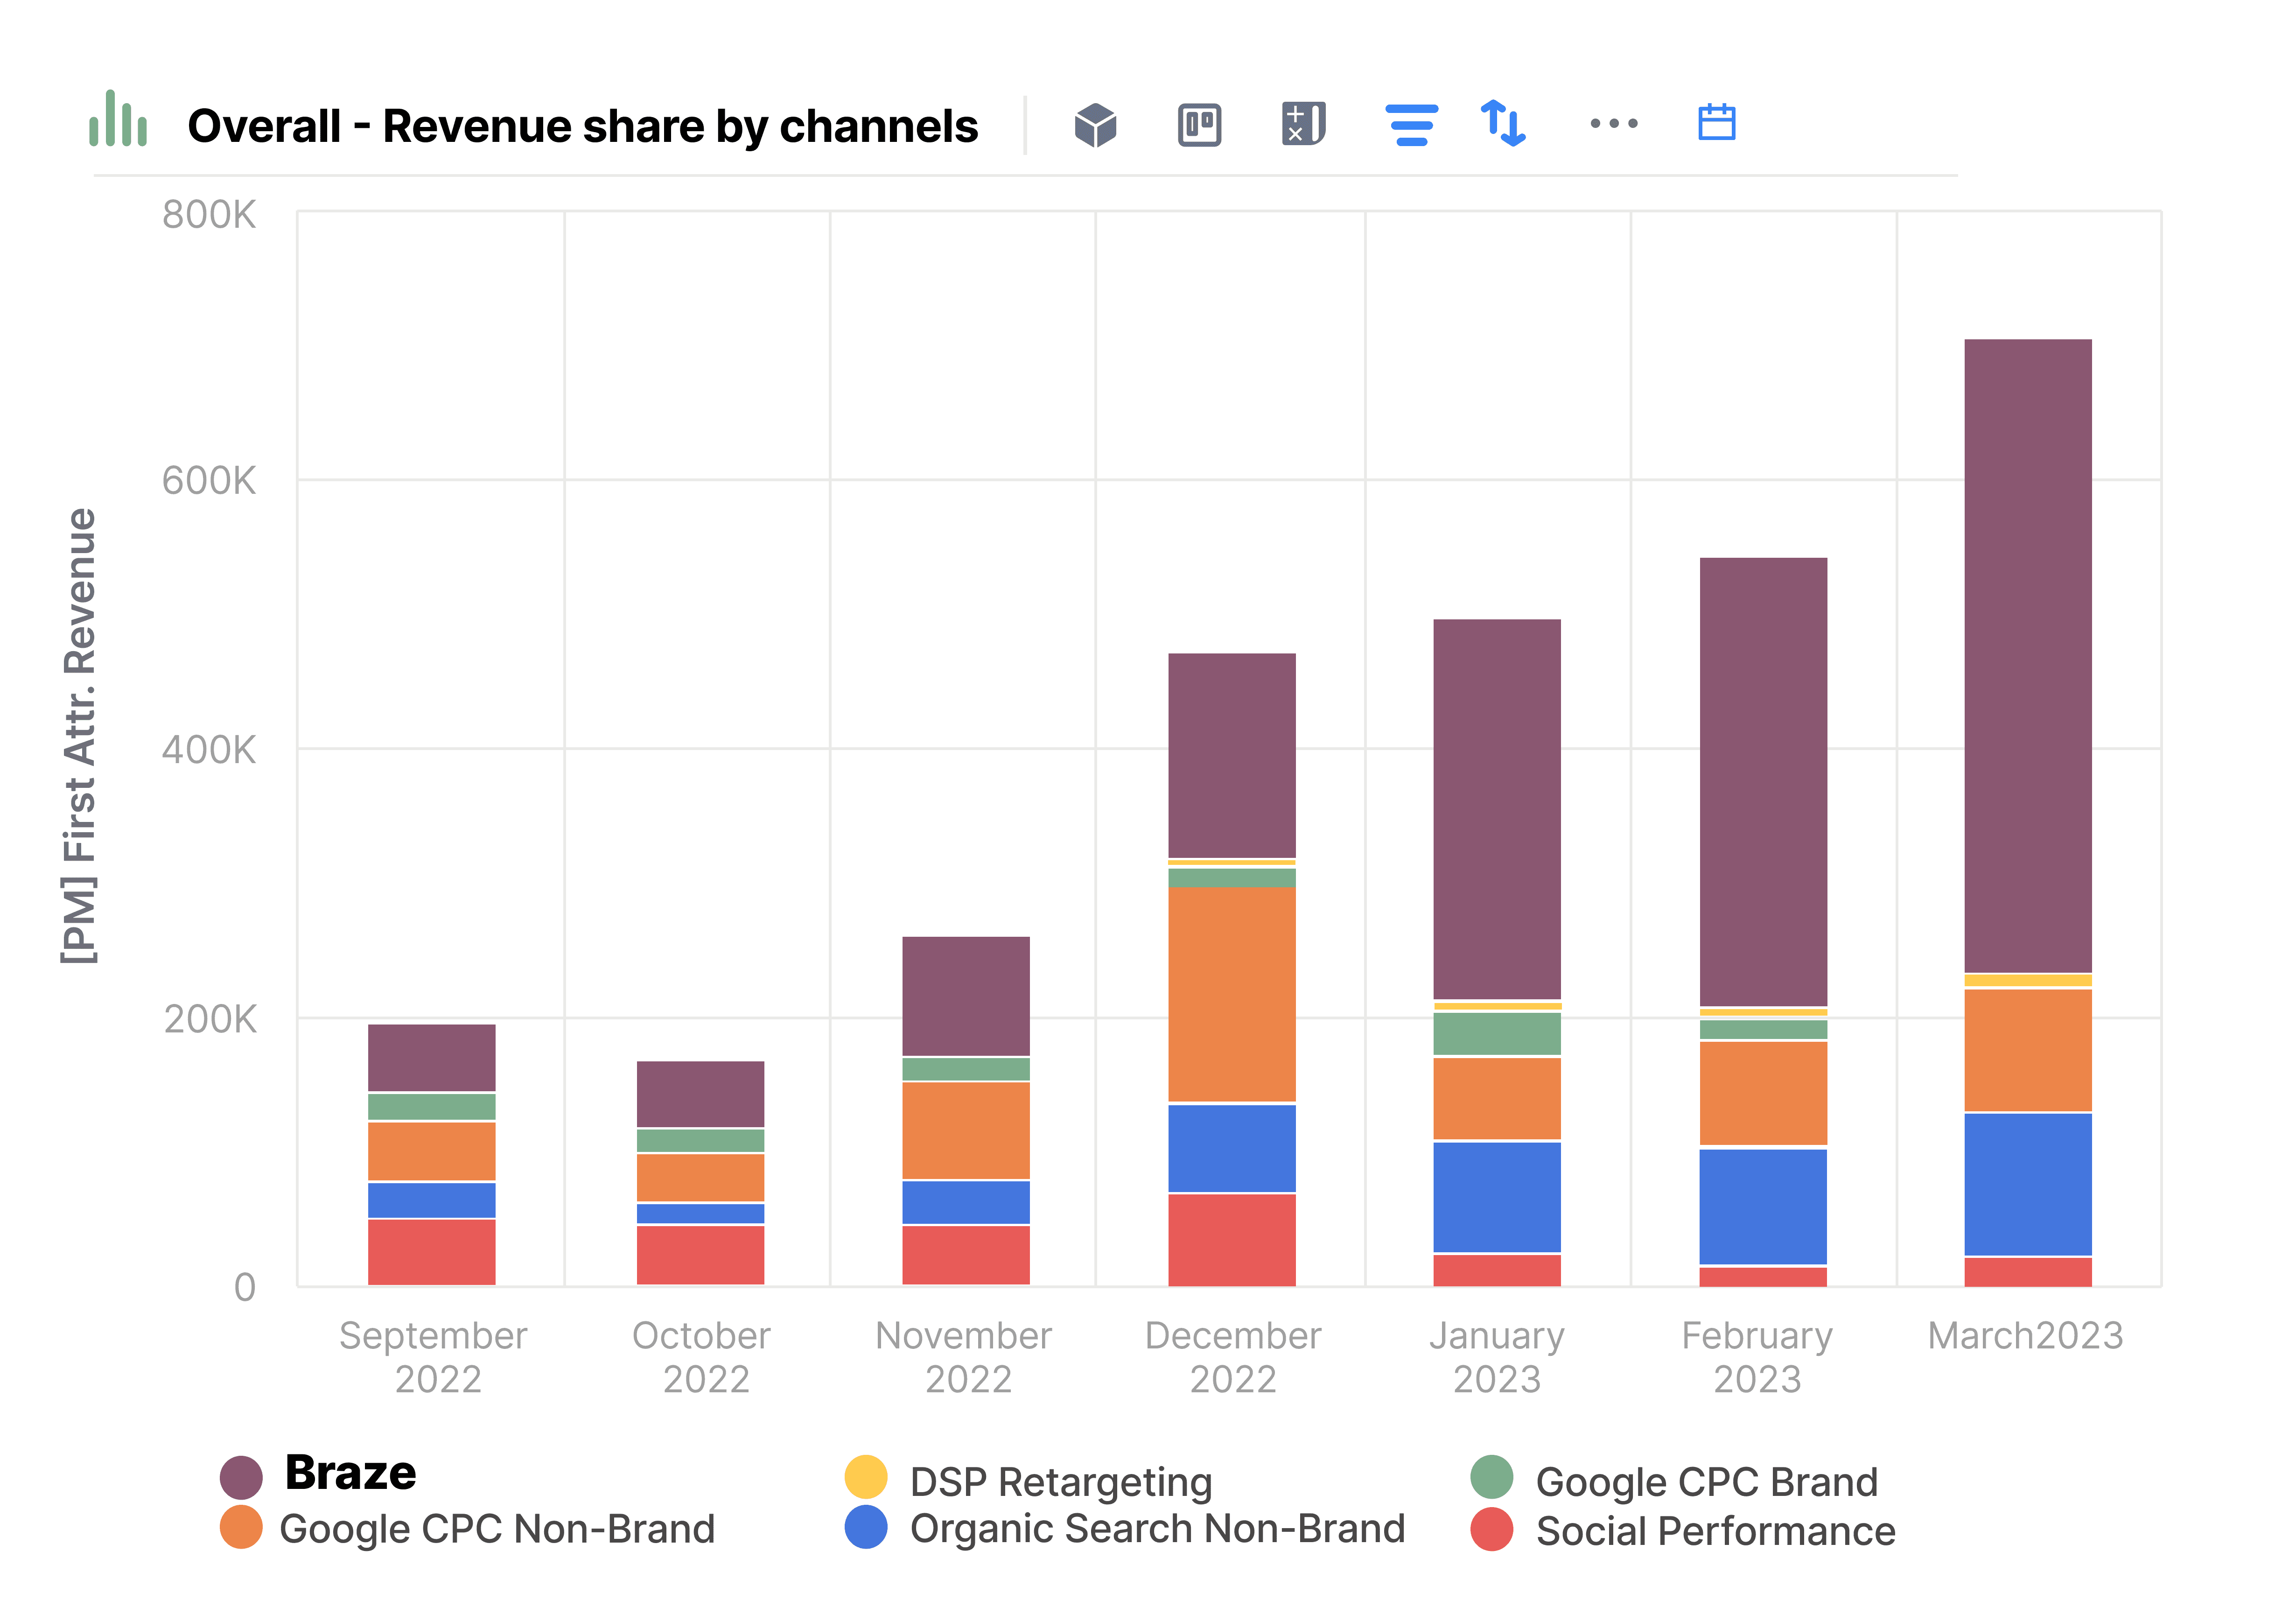
Task: Click the green bar chart icon
Action: click(x=118, y=120)
